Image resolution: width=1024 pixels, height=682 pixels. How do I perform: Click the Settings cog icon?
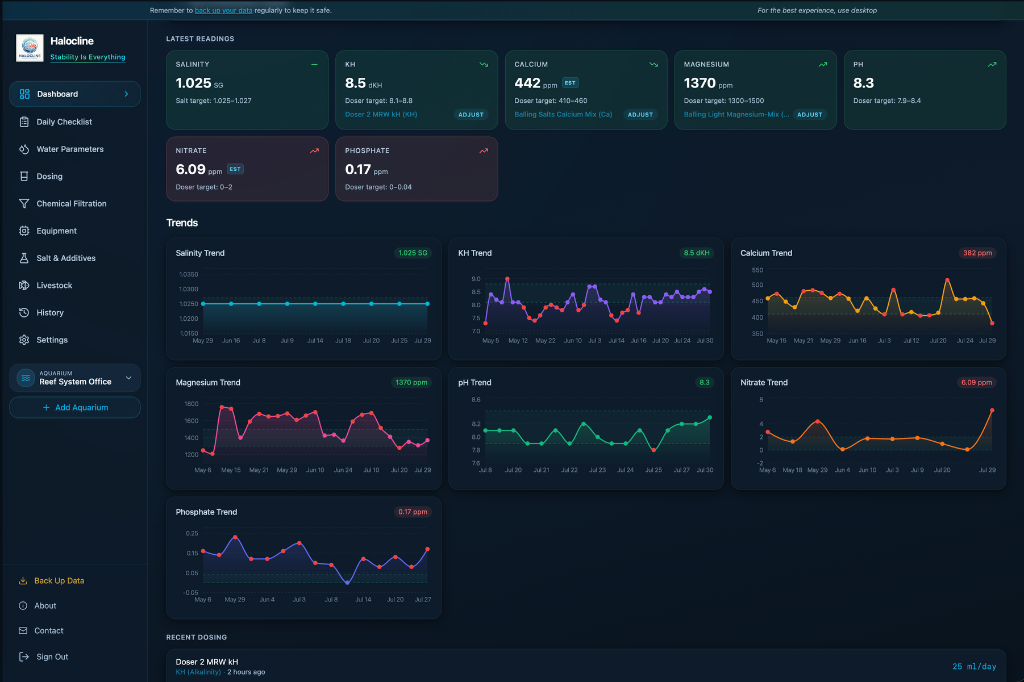coord(24,340)
